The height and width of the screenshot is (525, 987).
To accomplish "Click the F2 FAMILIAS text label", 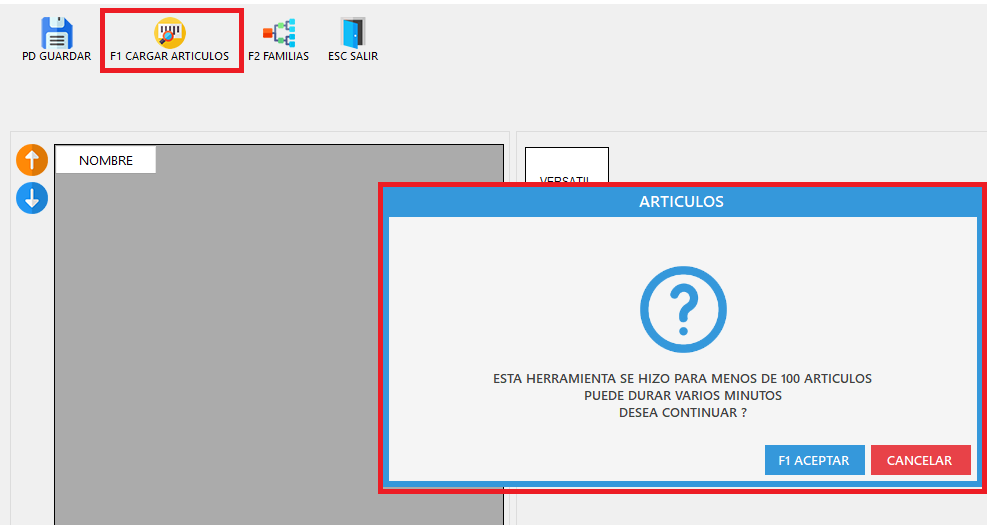I will point(278,57).
